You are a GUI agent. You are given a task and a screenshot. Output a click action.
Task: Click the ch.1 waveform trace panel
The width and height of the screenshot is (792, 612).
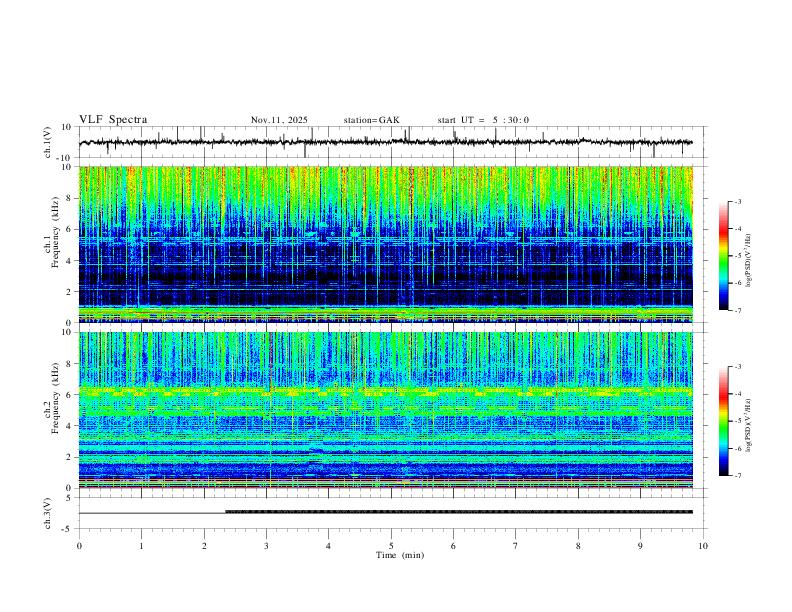click(392, 142)
